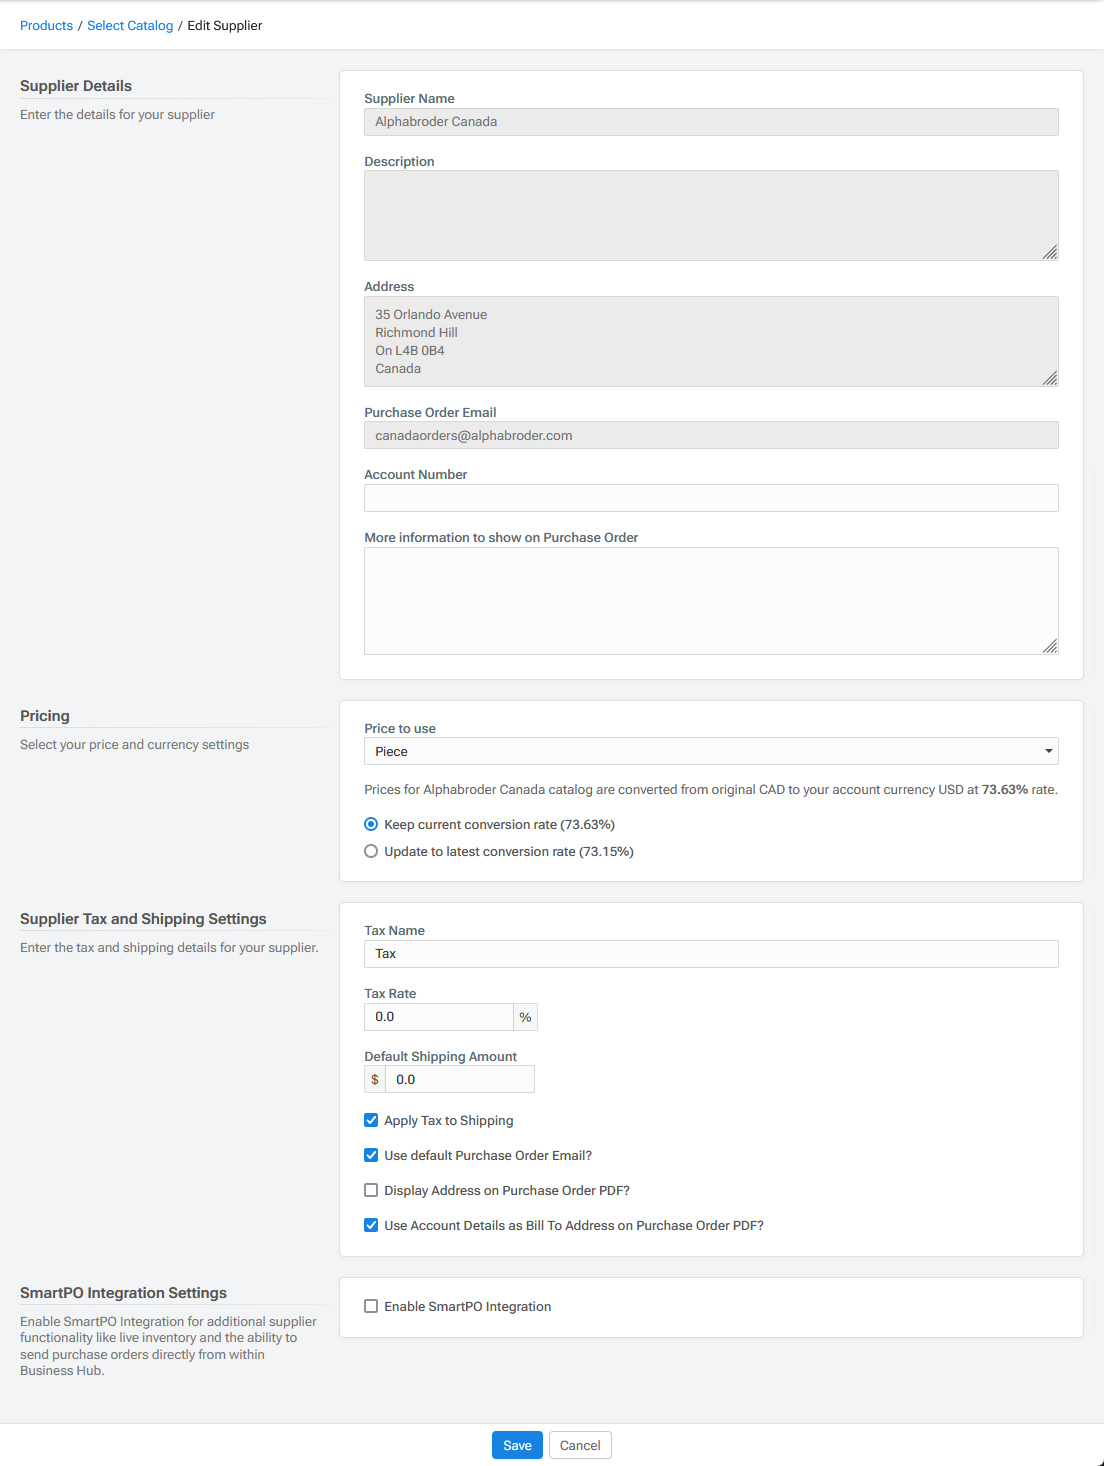Enable SmartPO Integration

click(371, 1306)
